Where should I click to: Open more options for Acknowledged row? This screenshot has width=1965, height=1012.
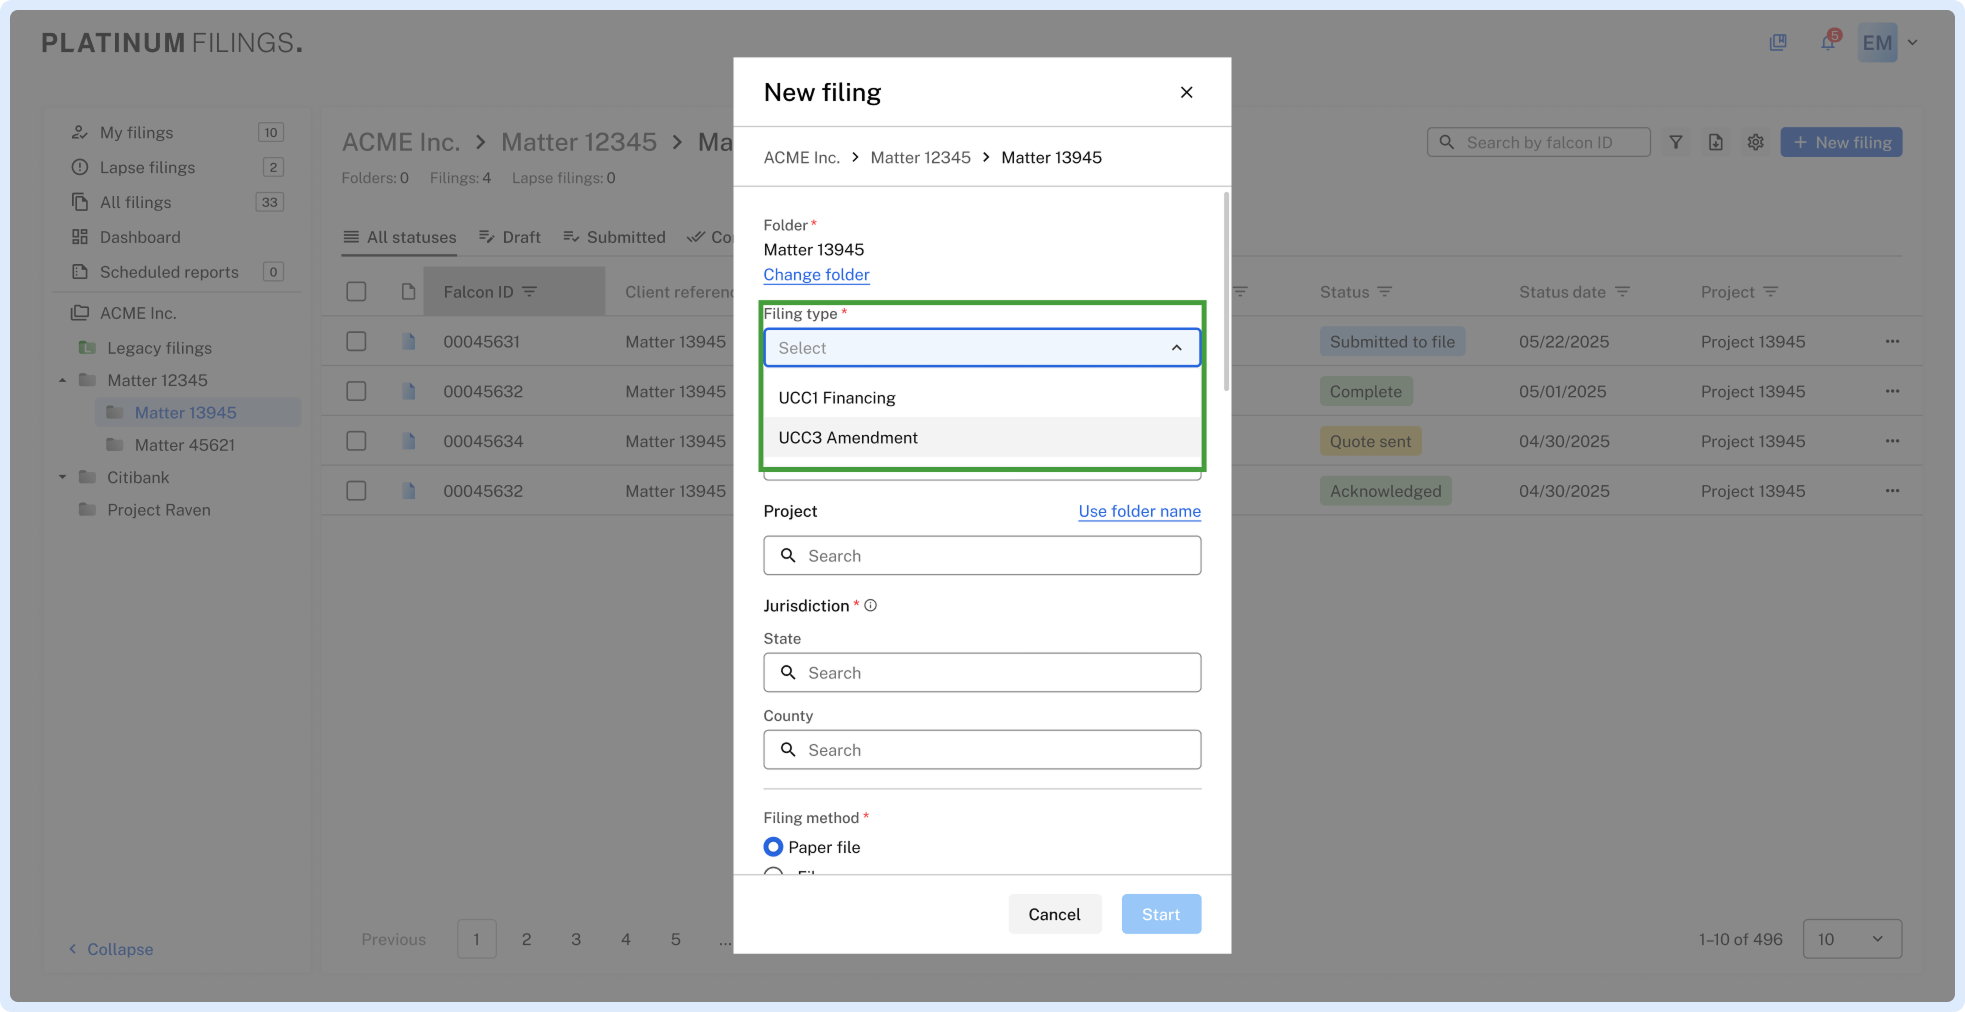[x=1892, y=491]
